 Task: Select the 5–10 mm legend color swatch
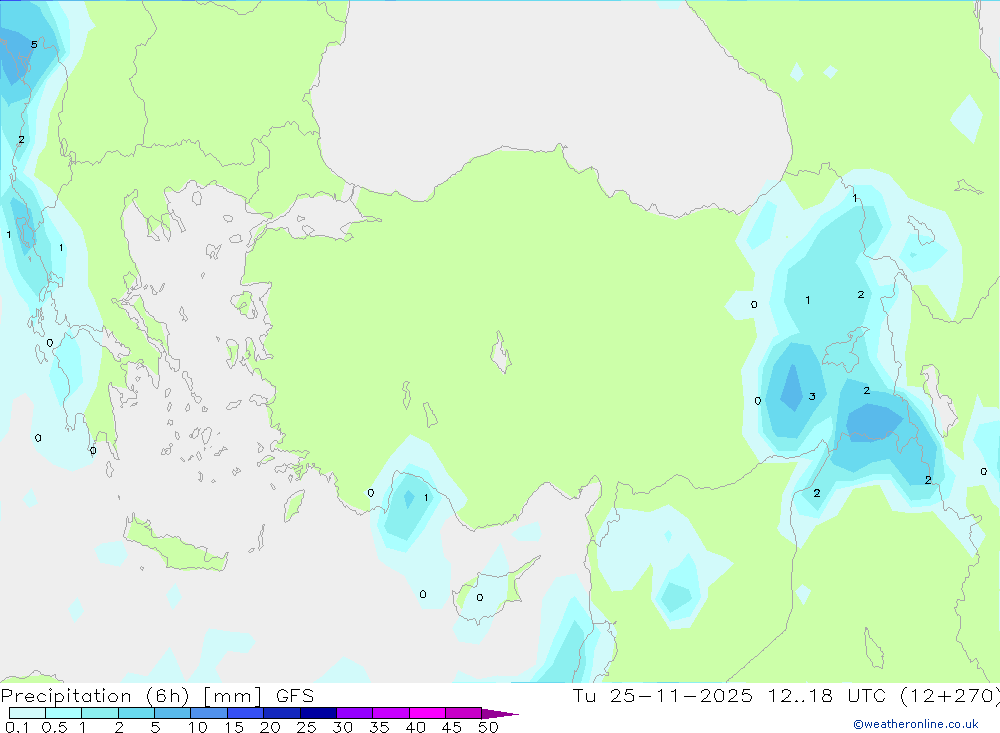coord(173,713)
